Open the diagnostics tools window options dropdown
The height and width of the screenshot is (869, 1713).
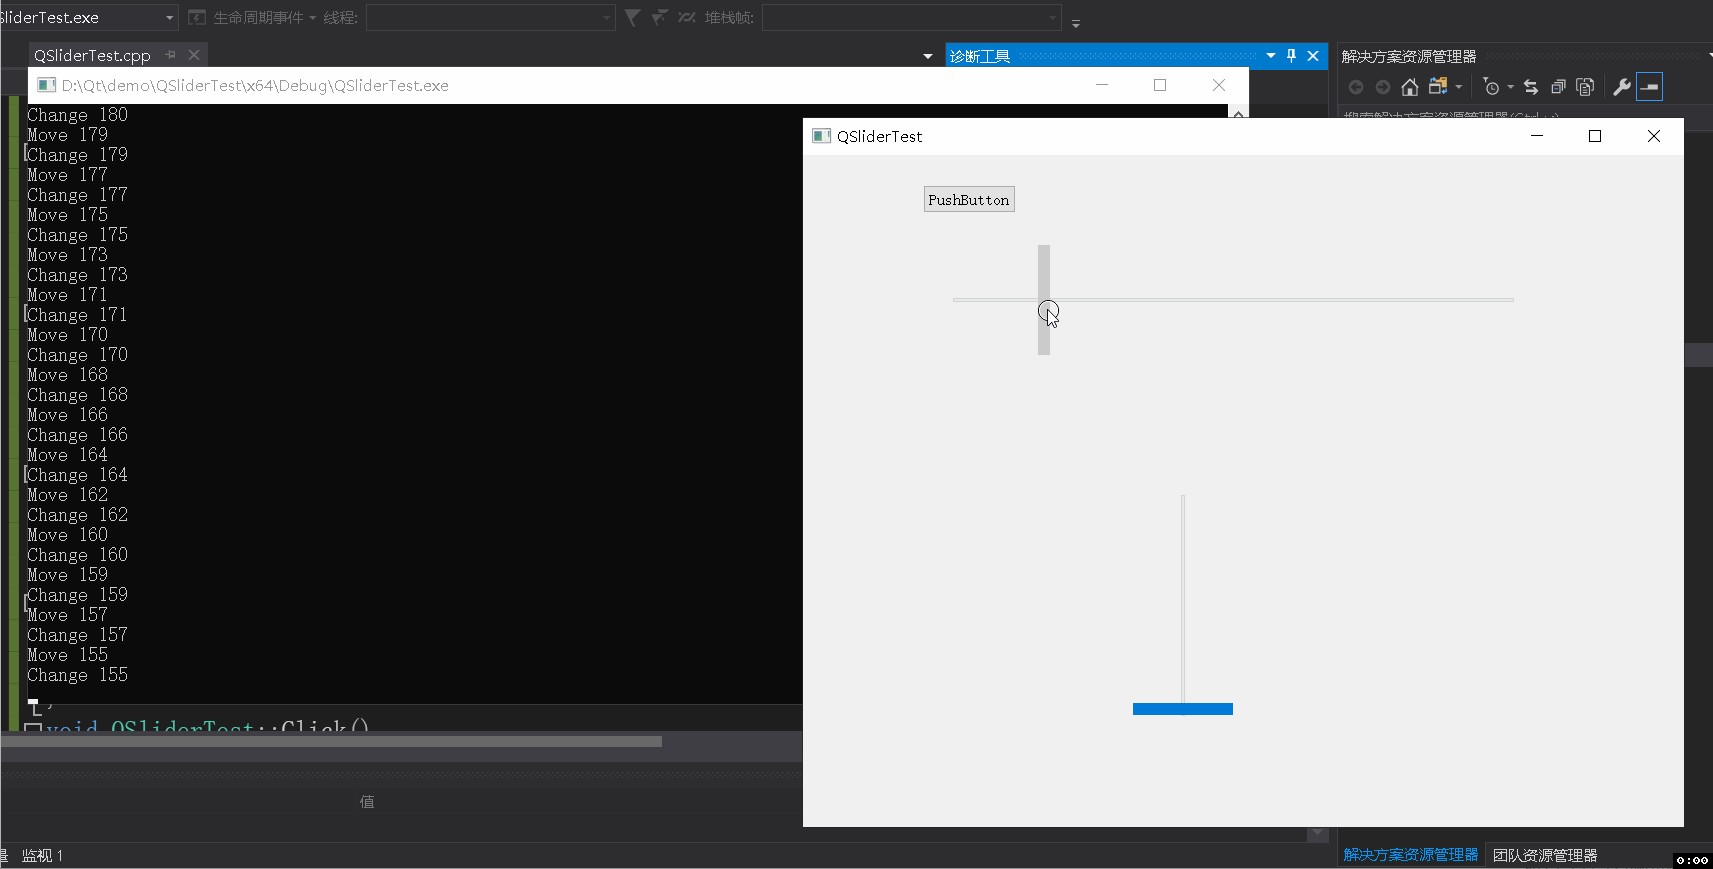click(1271, 56)
